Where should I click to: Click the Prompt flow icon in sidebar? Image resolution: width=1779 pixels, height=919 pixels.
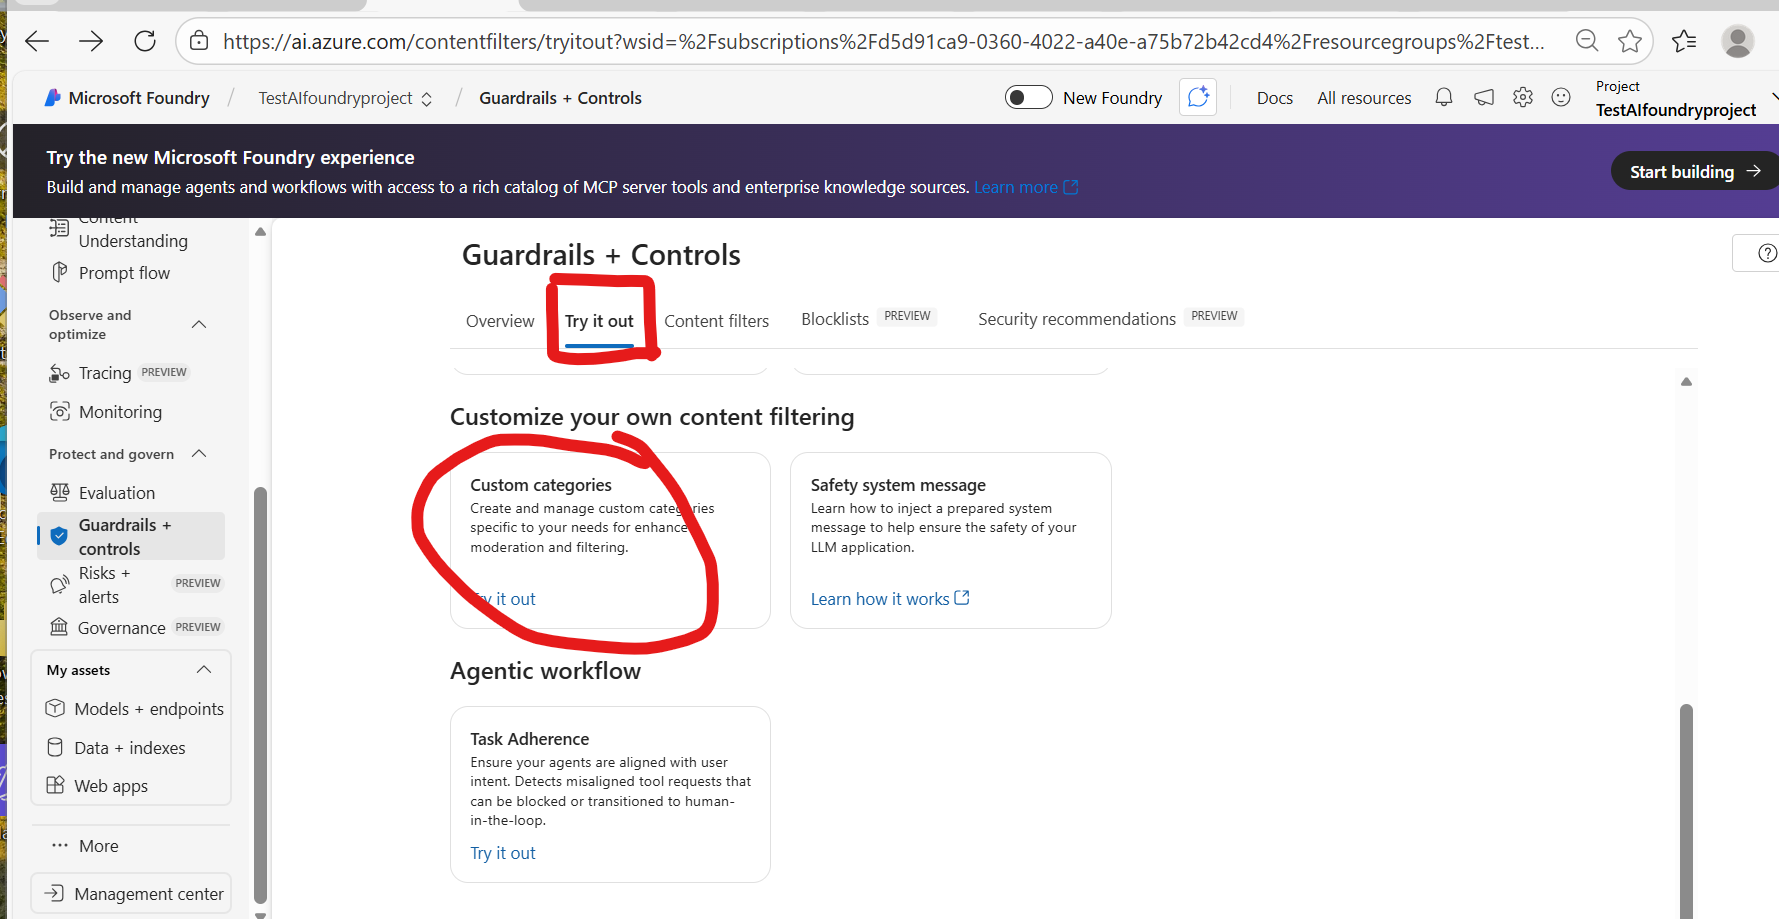pos(60,272)
